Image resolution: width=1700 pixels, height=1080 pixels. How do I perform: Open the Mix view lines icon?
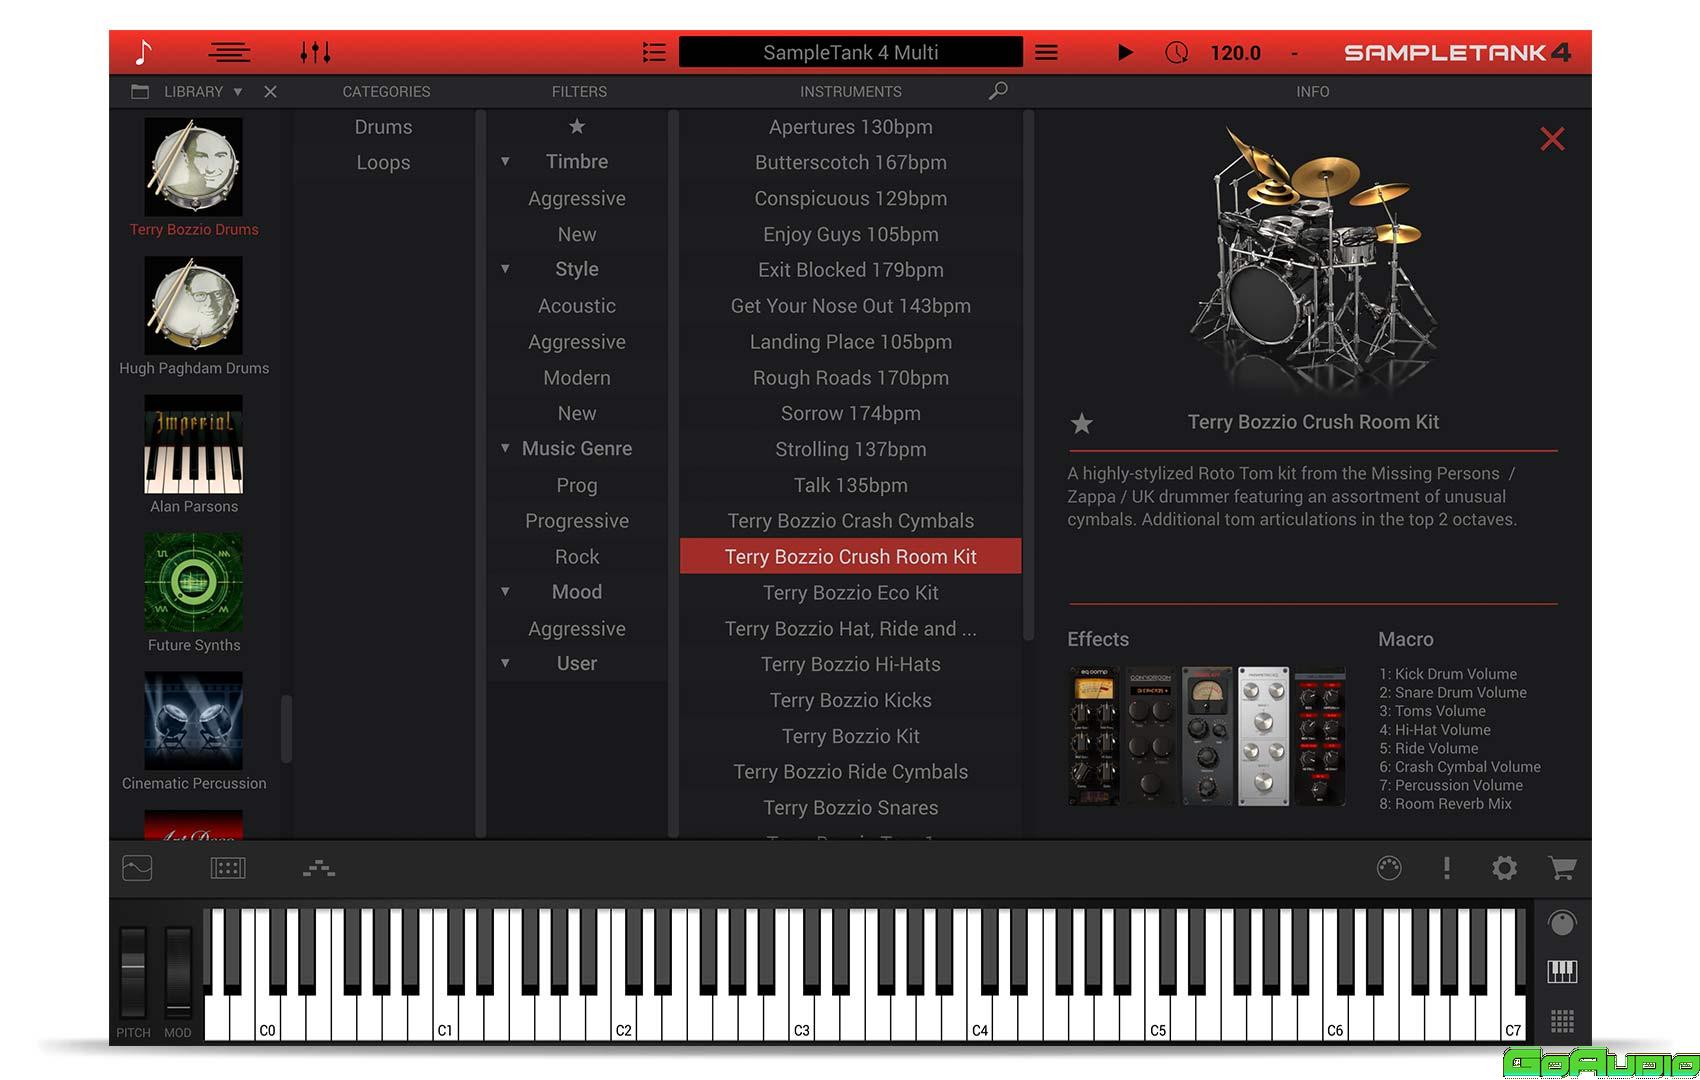[229, 52]
